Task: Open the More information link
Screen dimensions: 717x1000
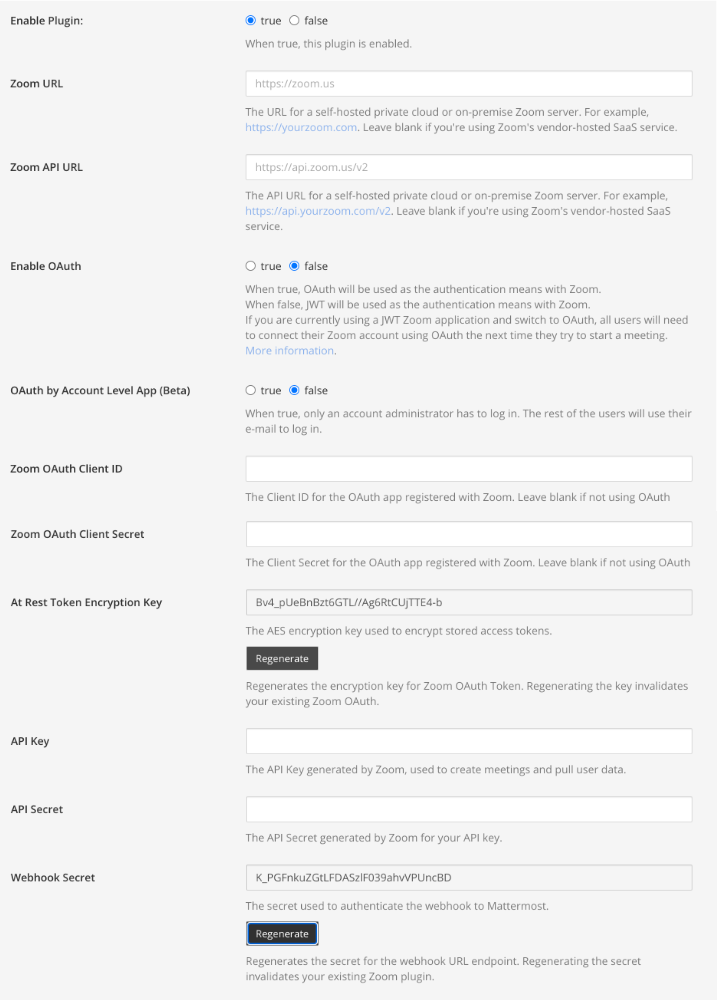Action: click(290, 351)
